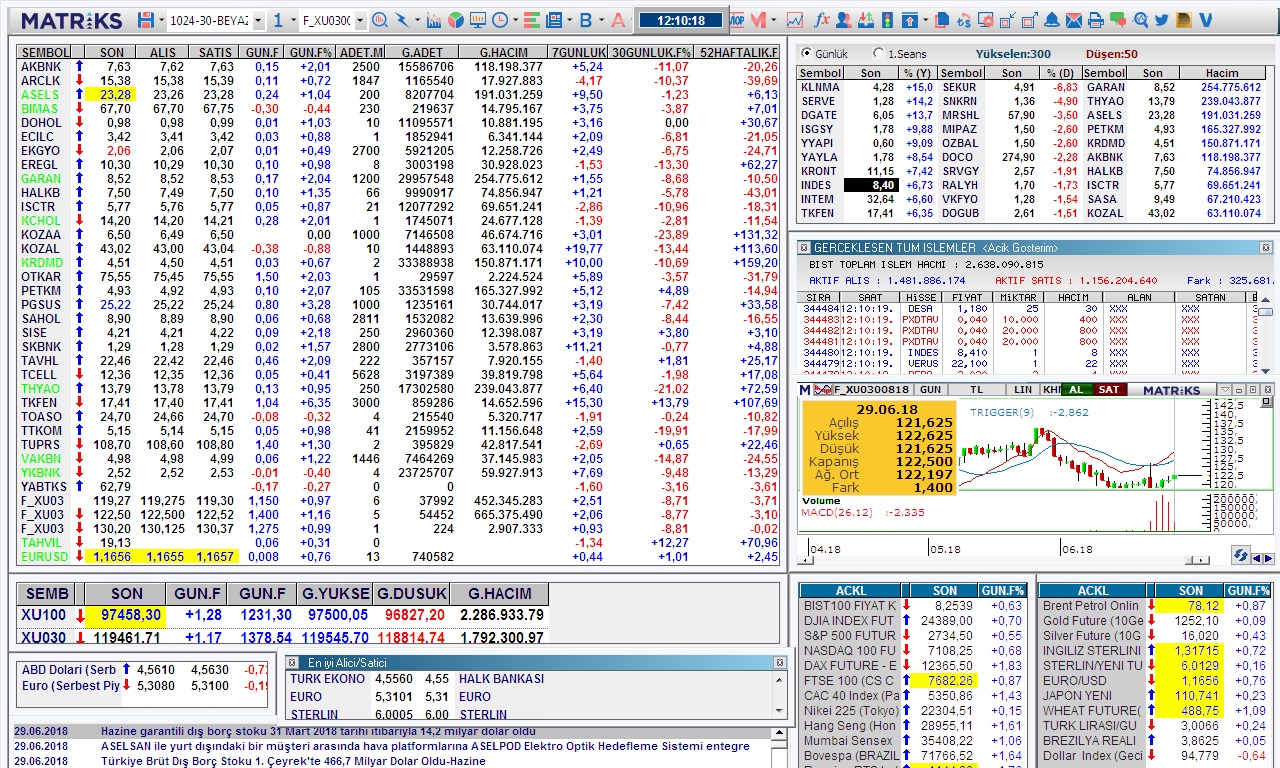This screenshot has height=768, width=1280.
Task: Click the blue V icon in toolbar
Action: 1206,20
